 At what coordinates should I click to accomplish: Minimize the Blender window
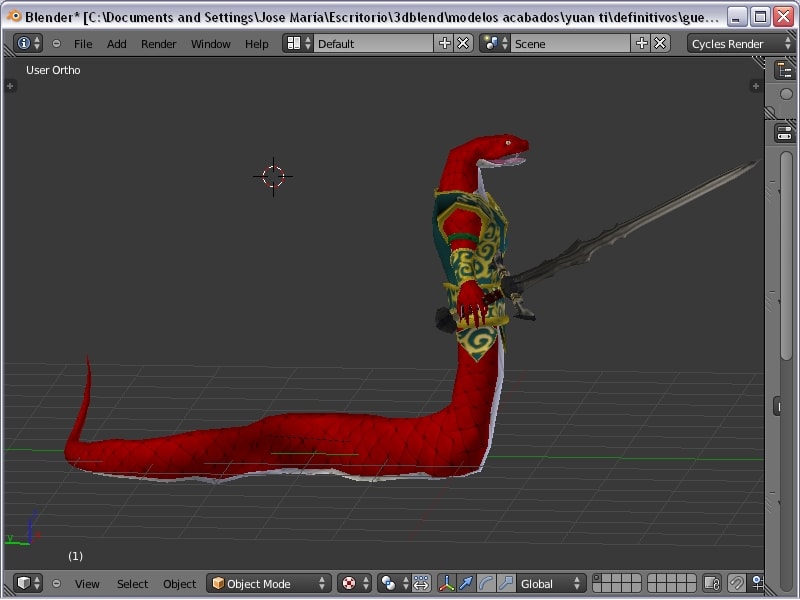[736, 17]
